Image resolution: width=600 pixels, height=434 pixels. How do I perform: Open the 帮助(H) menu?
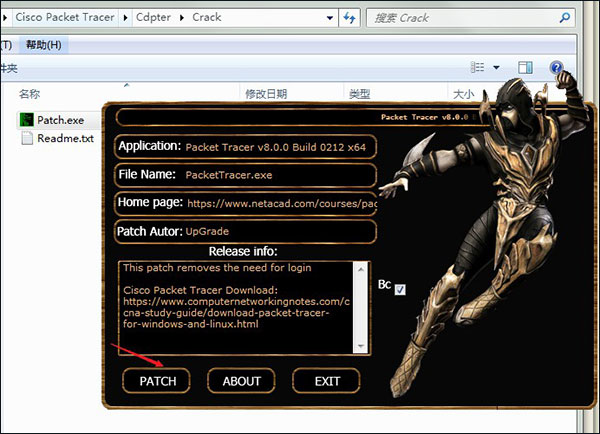[x=43, y=45]
